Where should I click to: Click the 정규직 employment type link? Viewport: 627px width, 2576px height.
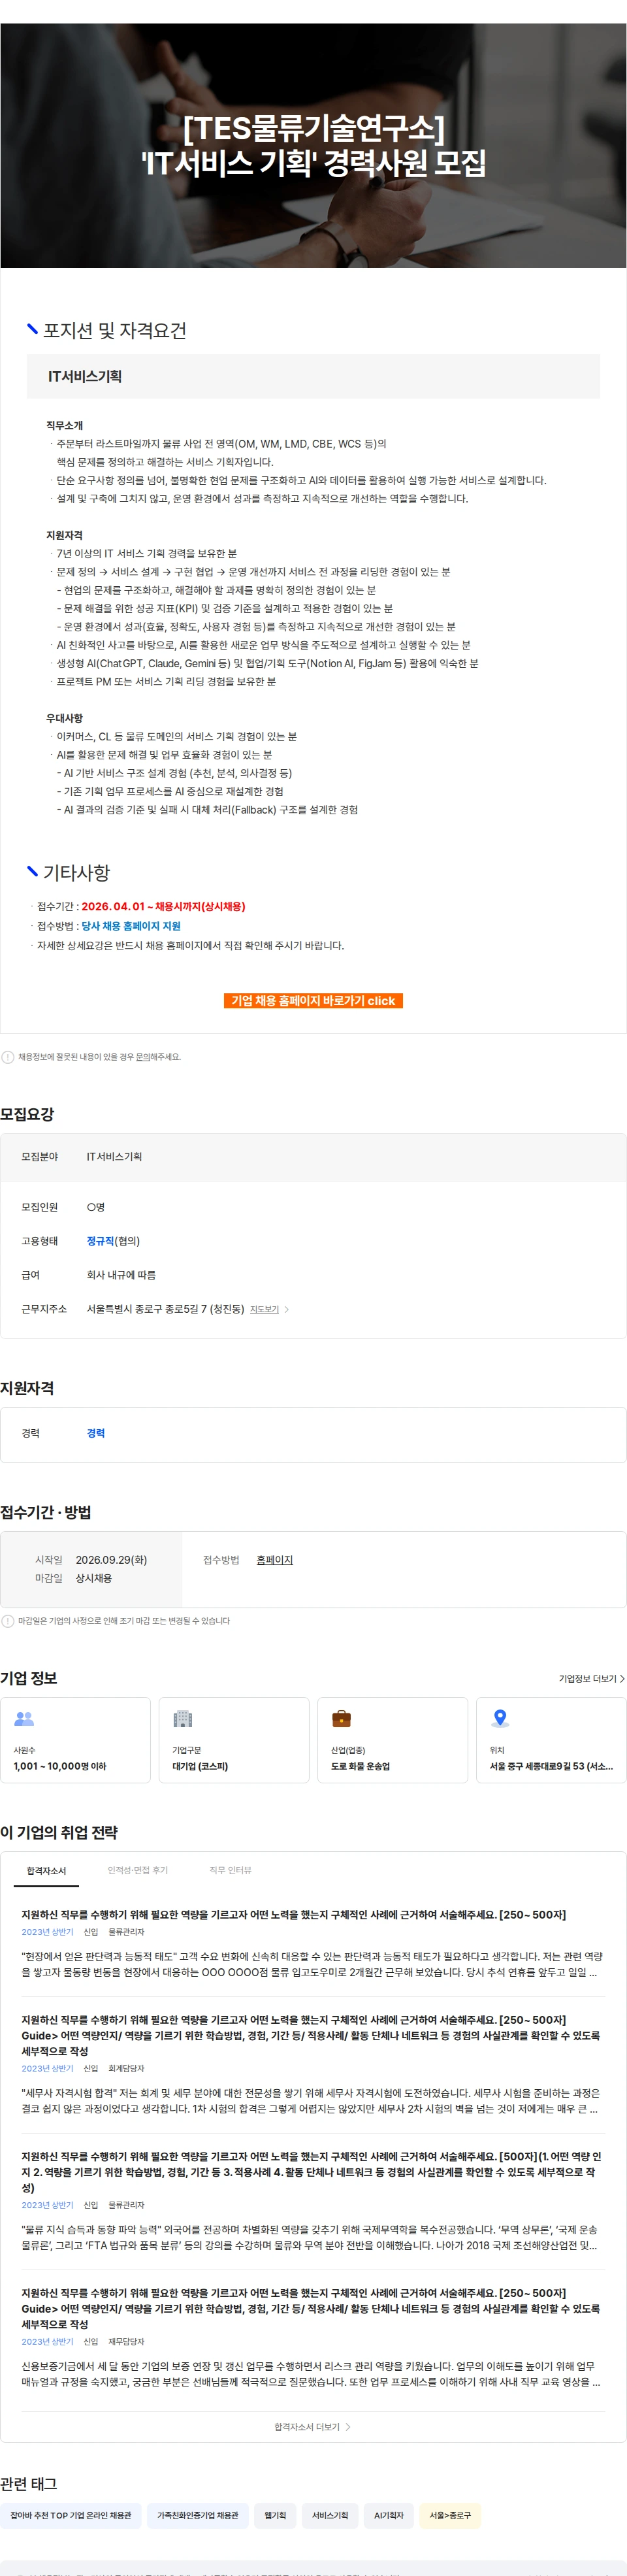(x=100, y=1241)
